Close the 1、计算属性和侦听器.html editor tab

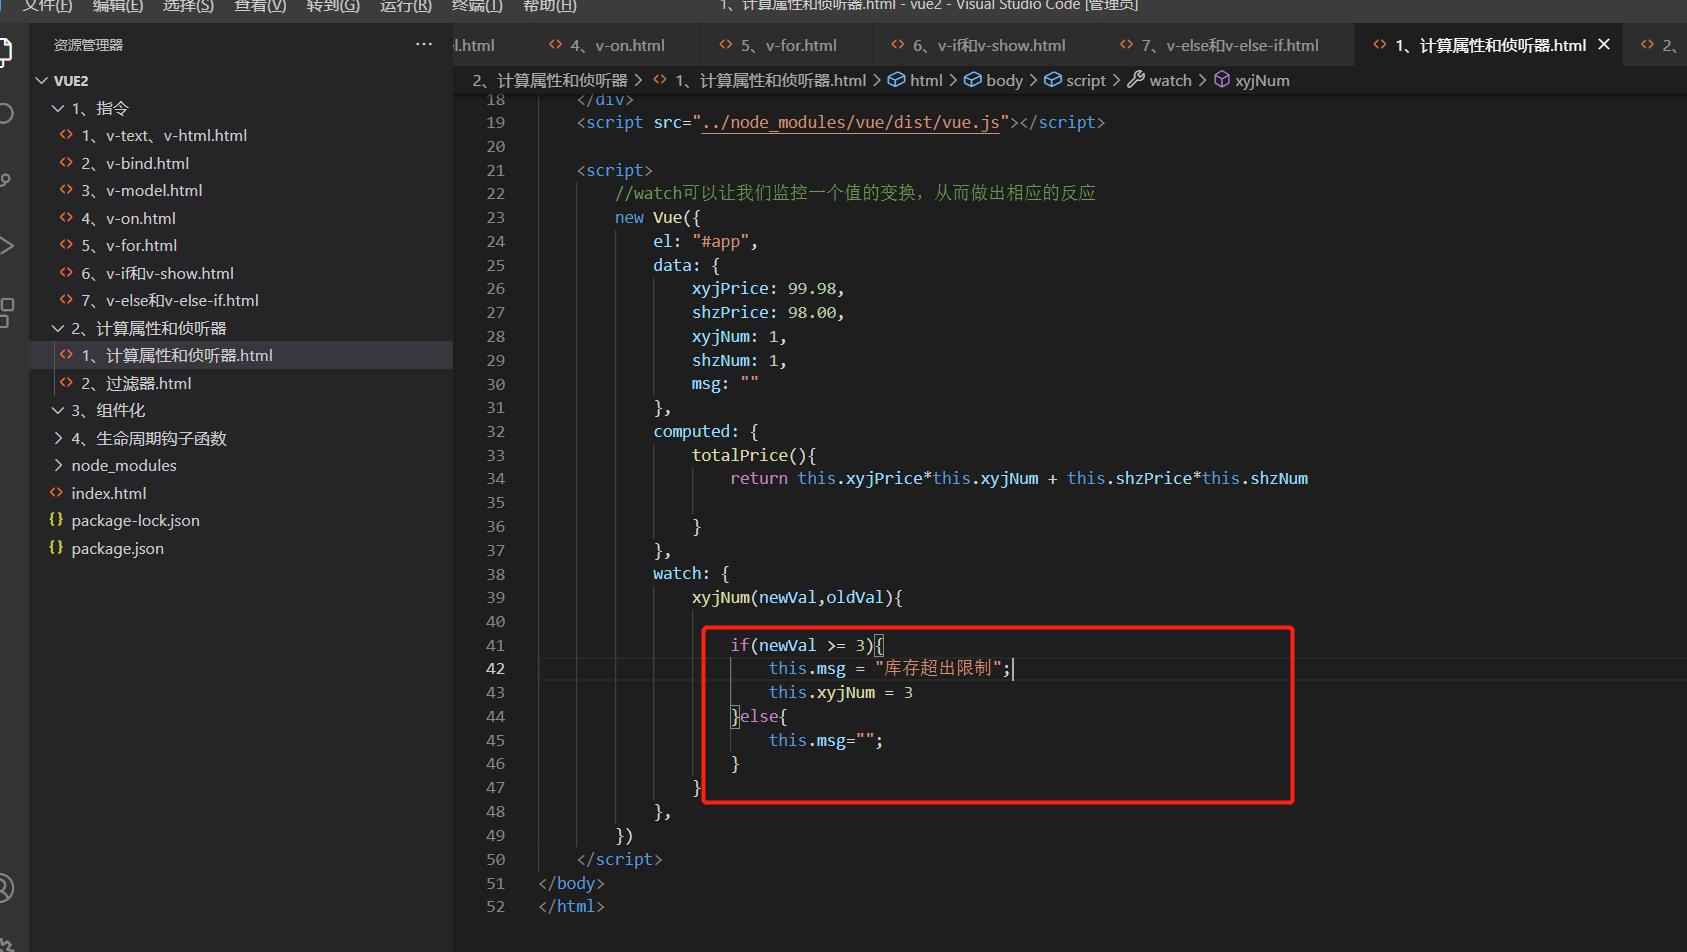(1604, 45)
